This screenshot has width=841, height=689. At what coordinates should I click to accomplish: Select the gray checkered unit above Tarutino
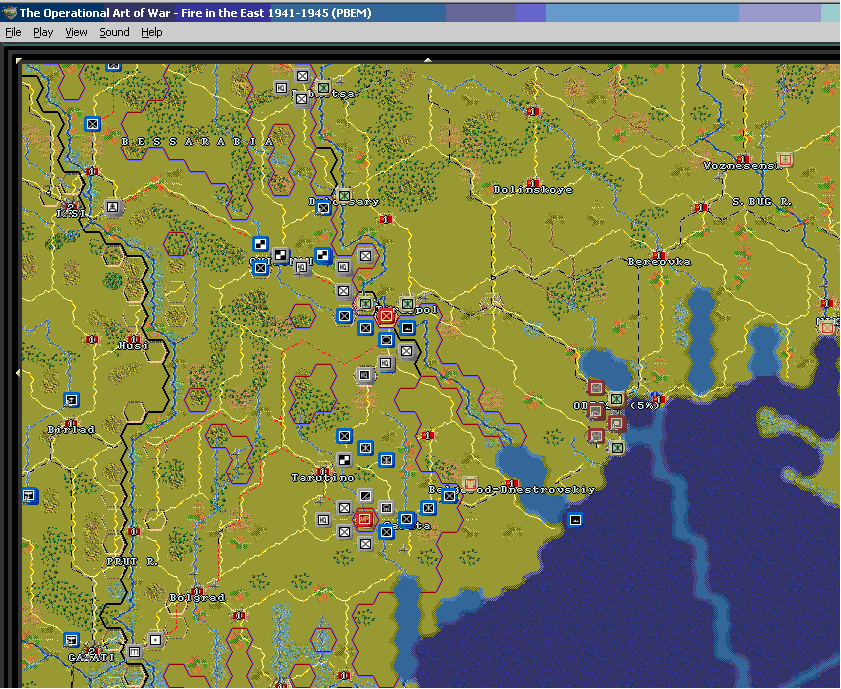click(344, 460)
